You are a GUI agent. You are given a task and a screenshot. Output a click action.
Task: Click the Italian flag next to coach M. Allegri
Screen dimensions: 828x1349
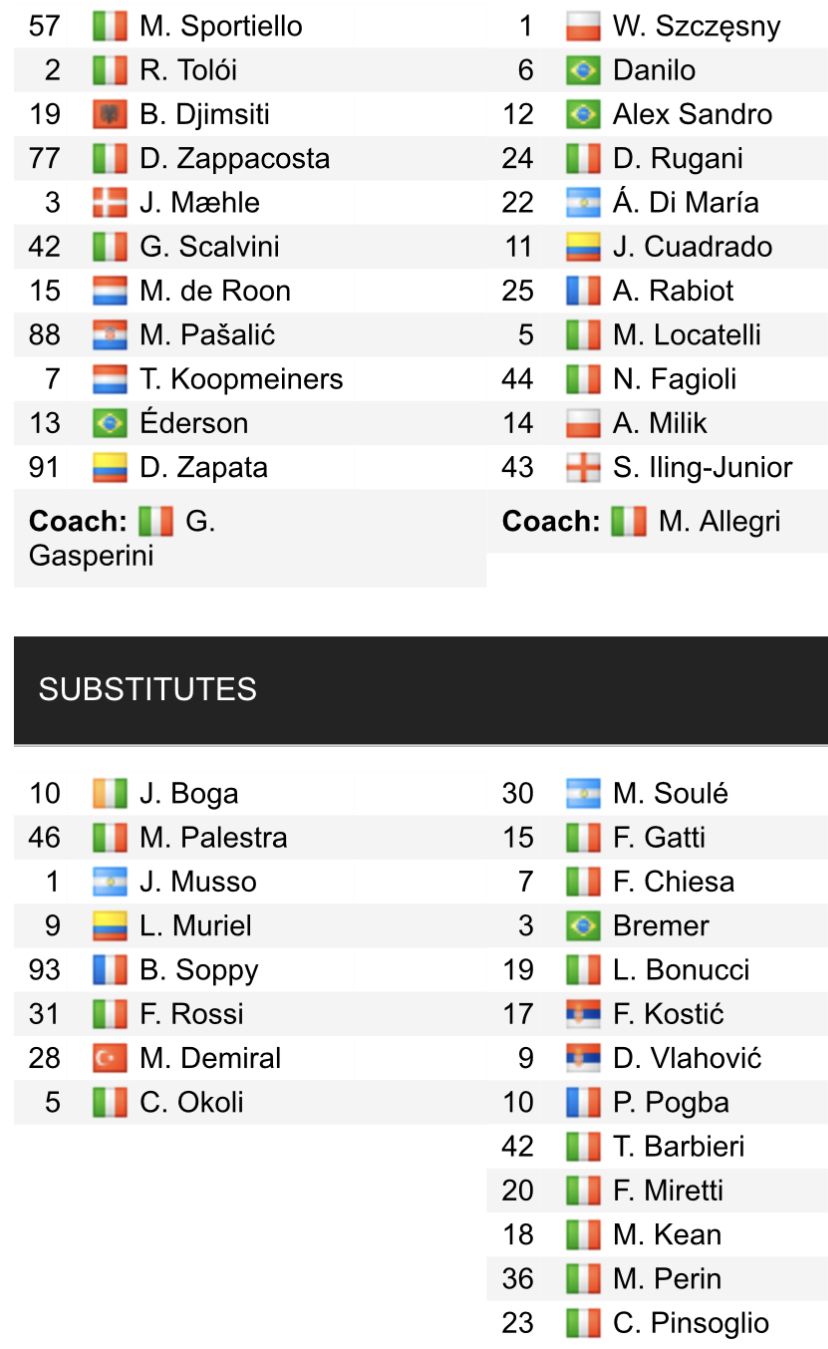click(x=628, y=521)
